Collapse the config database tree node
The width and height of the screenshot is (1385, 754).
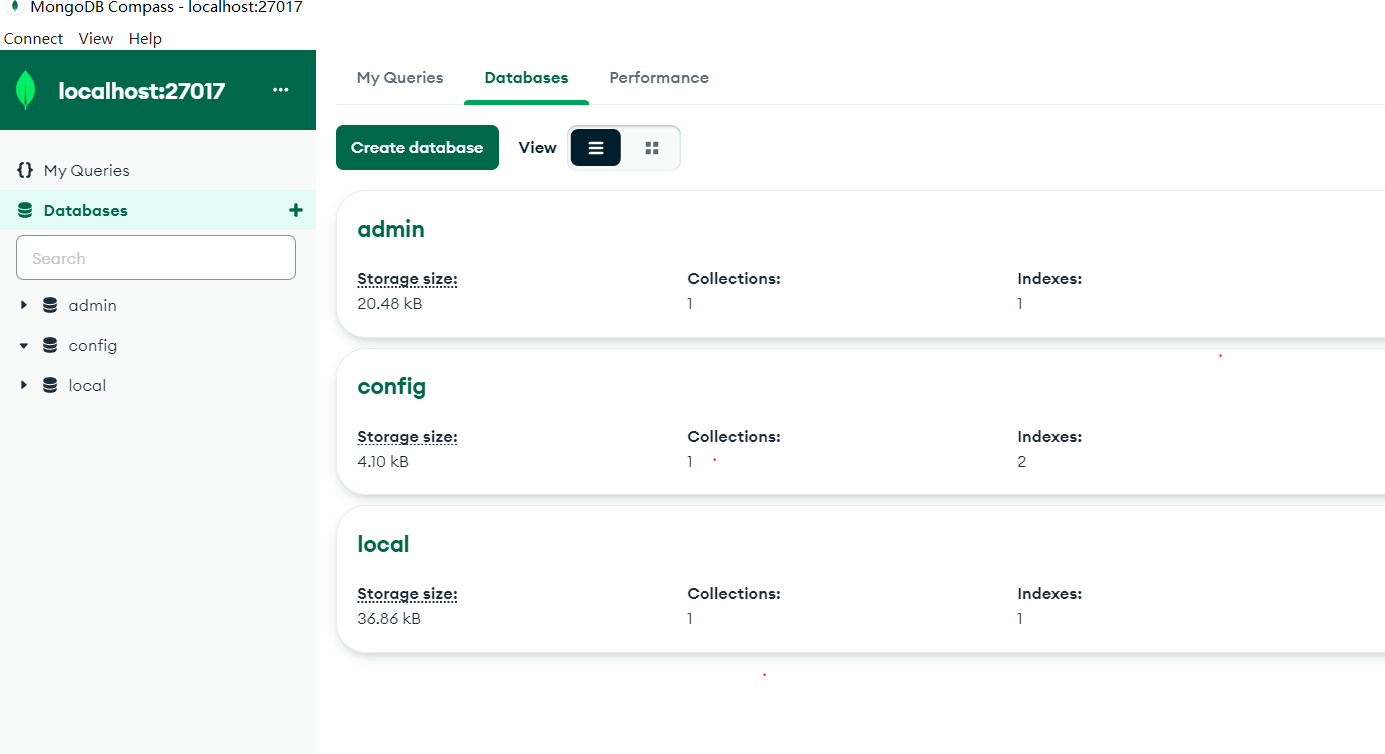[24, 345]
